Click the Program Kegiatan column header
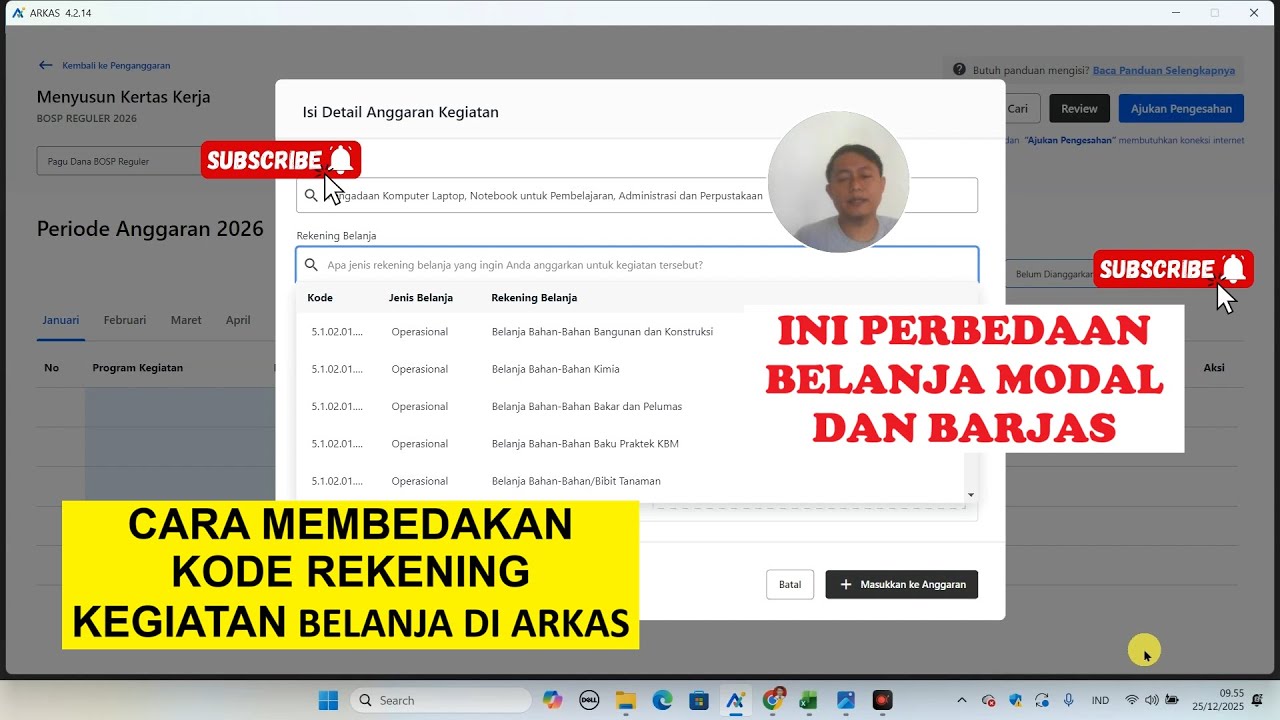Viewport: 1280px width, 720px height. point(138,368)
